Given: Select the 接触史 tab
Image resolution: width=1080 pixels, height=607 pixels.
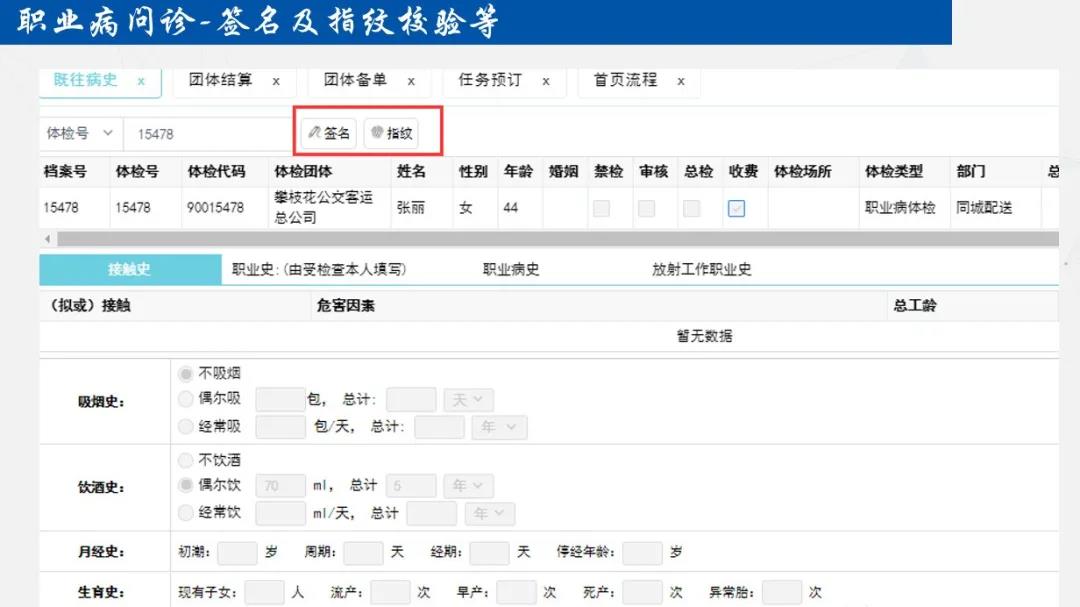Looking at the screenshot, I should [130, 269].
